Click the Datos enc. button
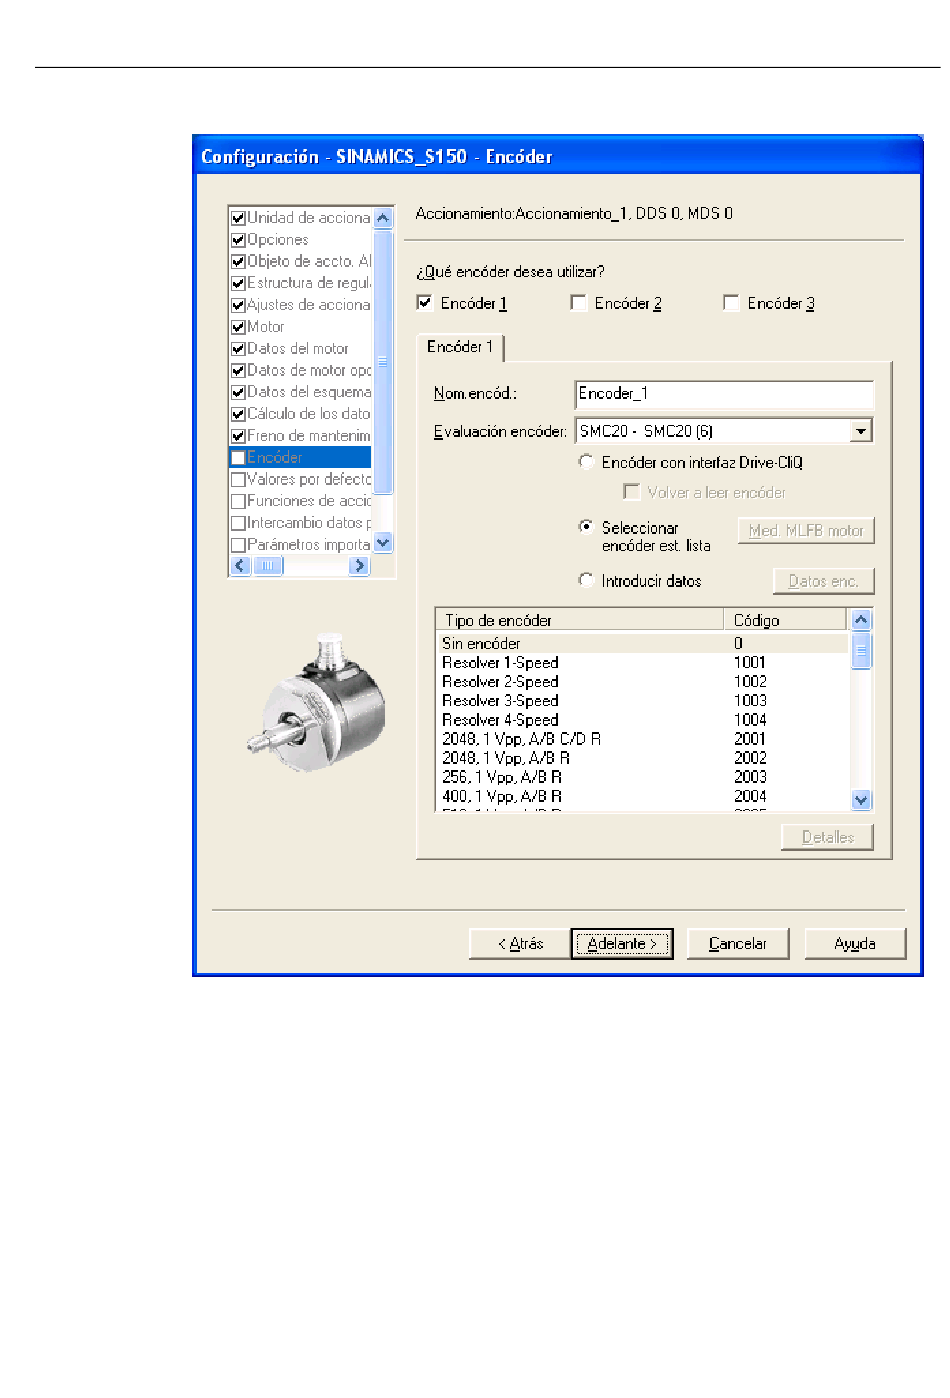The height and width of the screenshot is (1398, 950). pyautogui.click(x=824, y=581)
